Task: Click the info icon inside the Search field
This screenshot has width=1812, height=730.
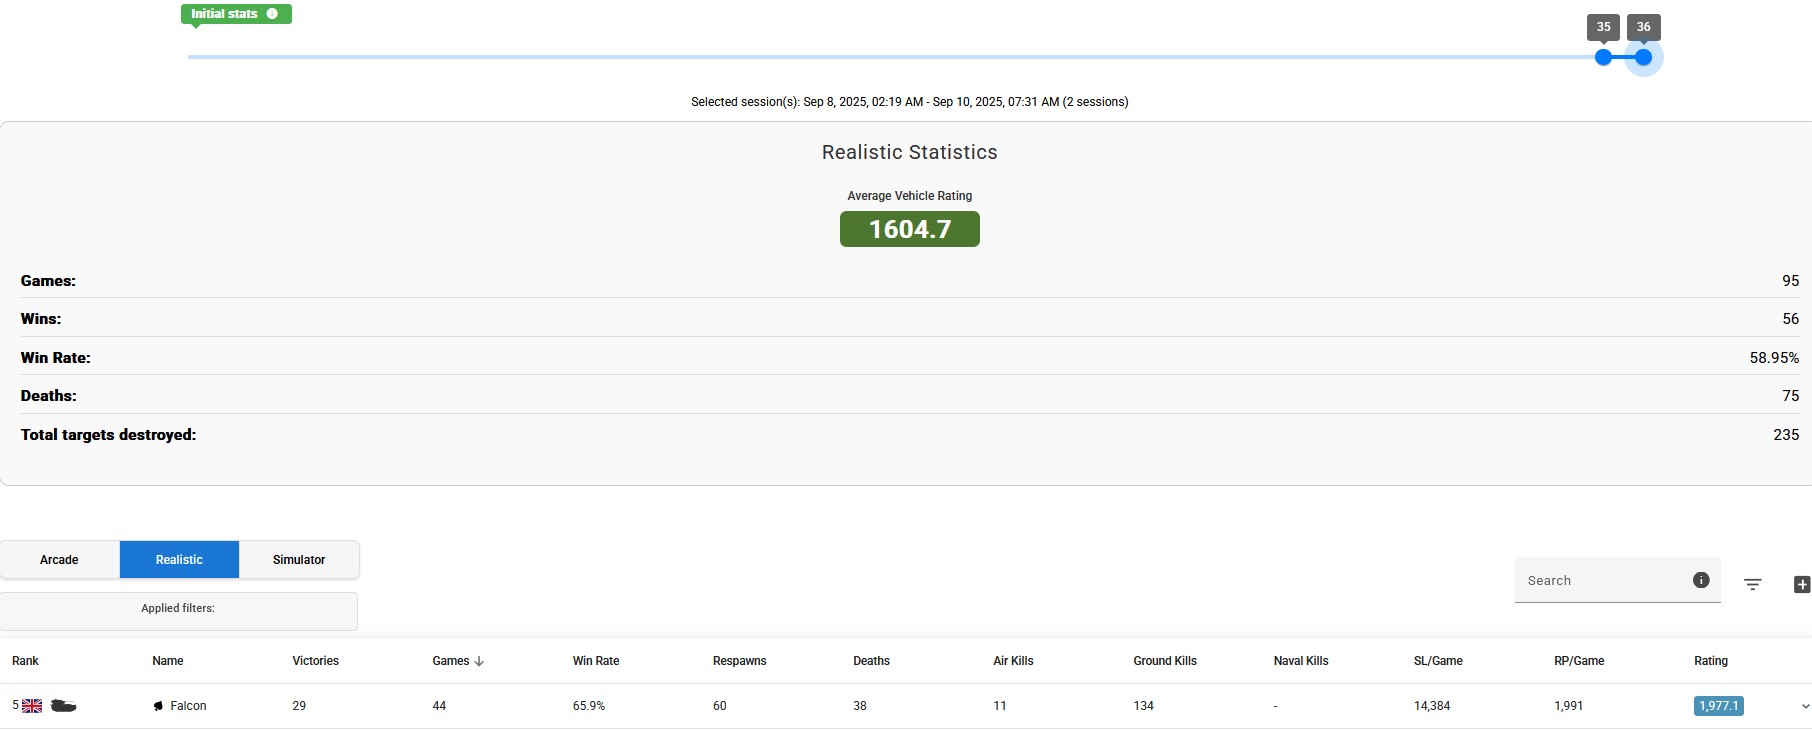Action: click(1700, 580)
